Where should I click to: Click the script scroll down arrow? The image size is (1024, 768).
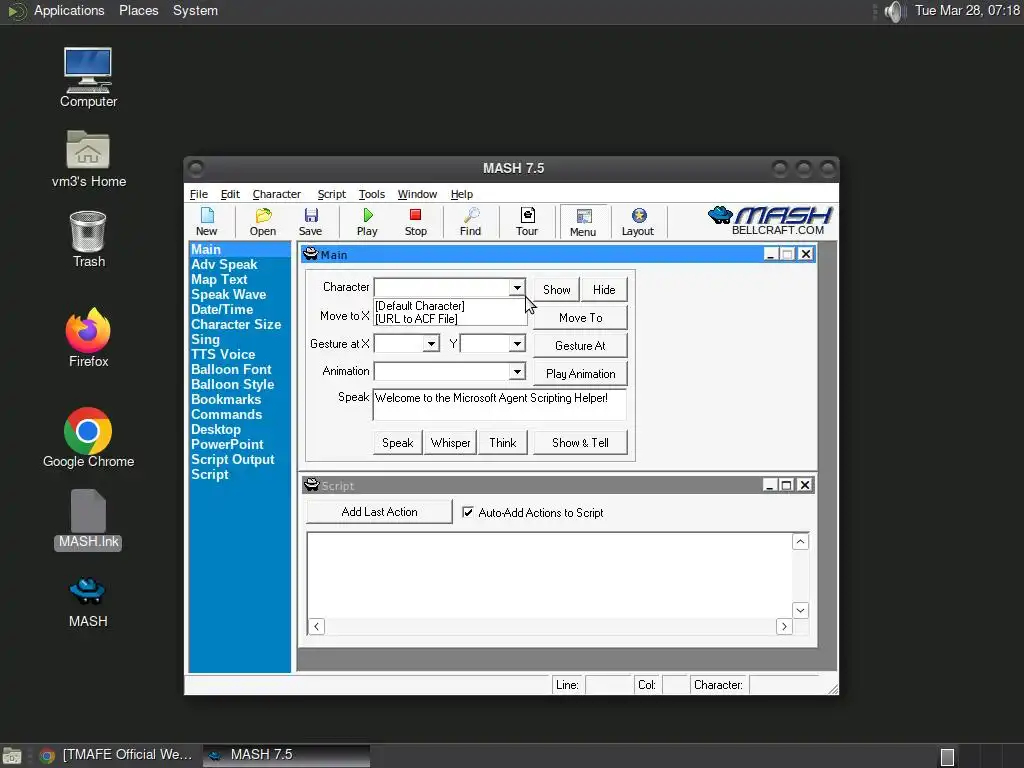pyautogui.click(x=801, y=610)
